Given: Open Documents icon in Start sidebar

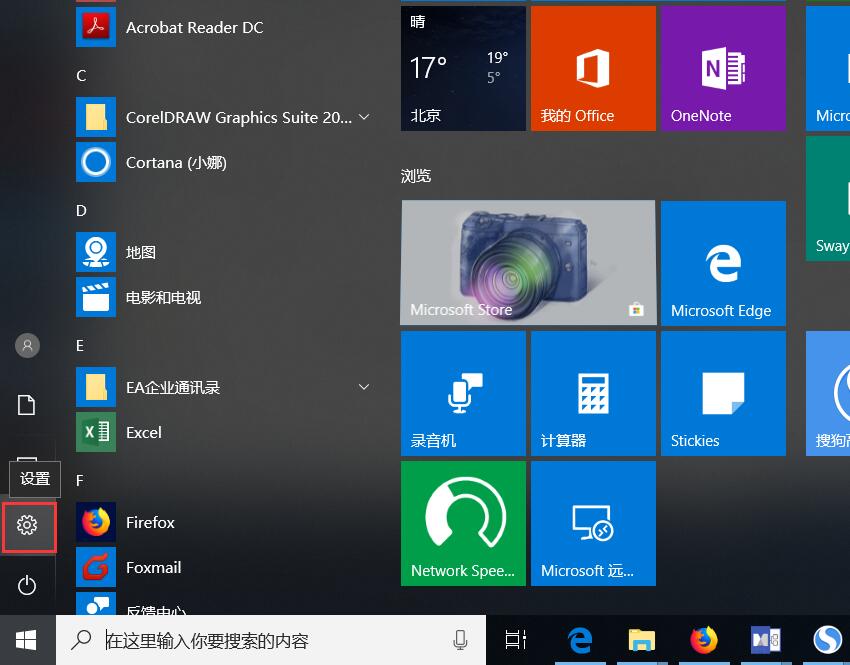Looking at the screenshot, I should tap(27, 404).
